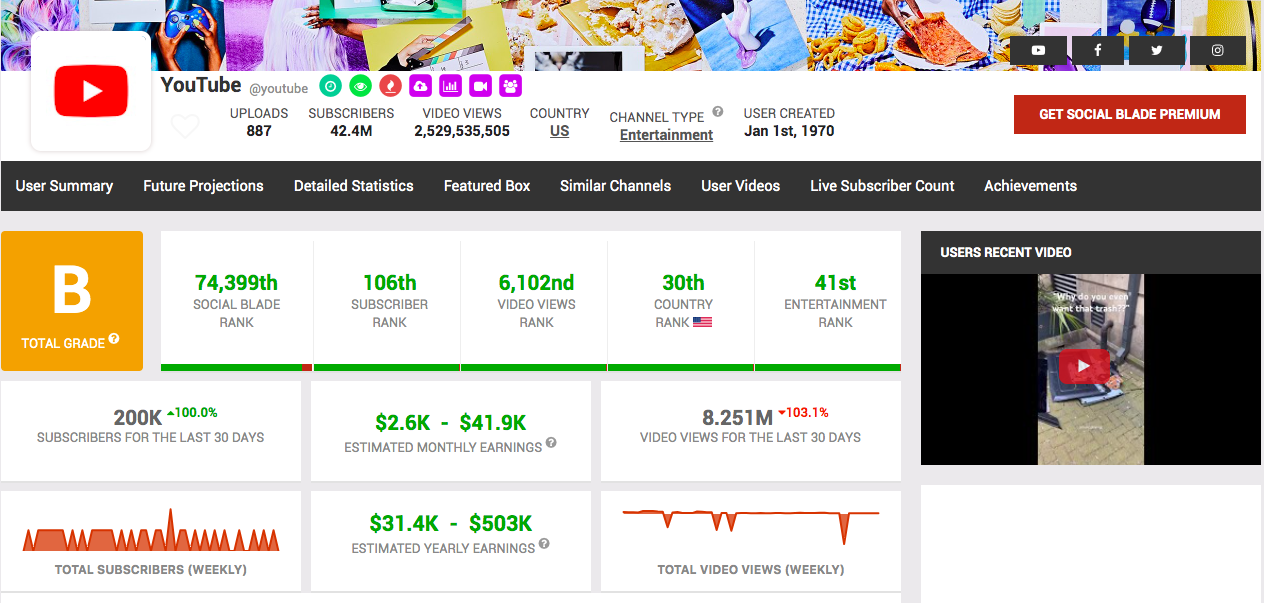Click the purple bar chart badge icon
This screenshot has height=603, width=1264.
click(451, 86)
